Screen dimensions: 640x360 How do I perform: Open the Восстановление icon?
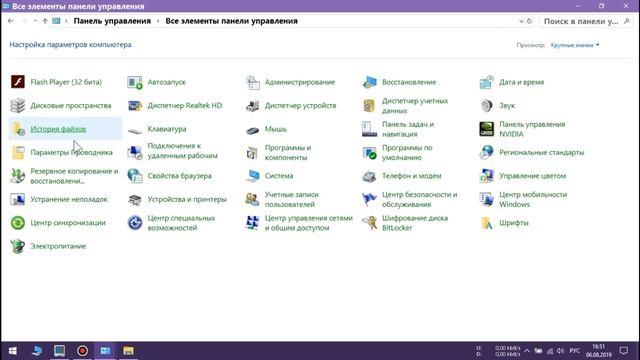369,82
